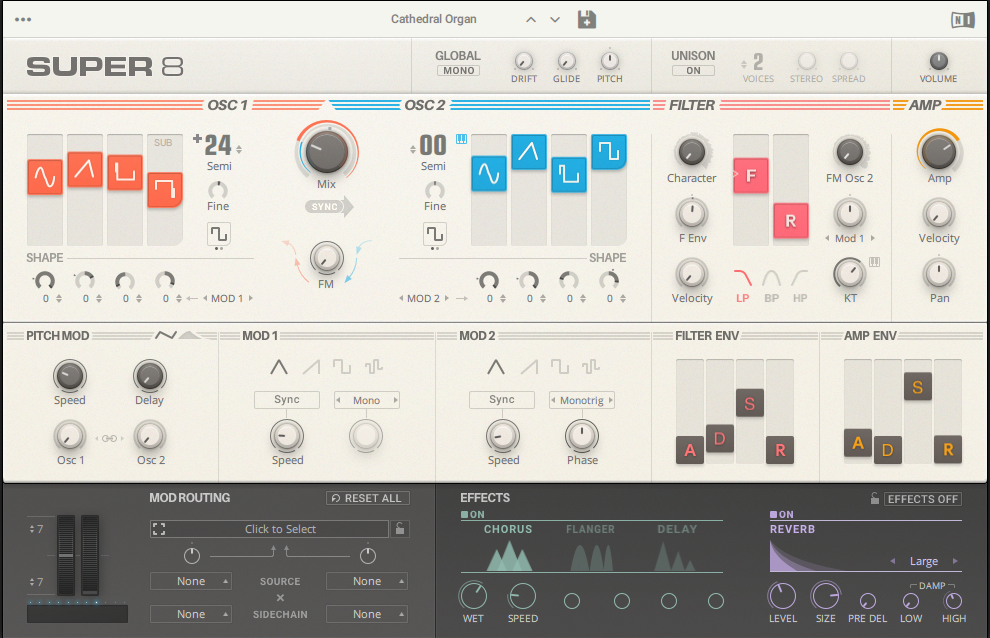
Task: Click the Native Instruments logo
Action: click(962, 20)
